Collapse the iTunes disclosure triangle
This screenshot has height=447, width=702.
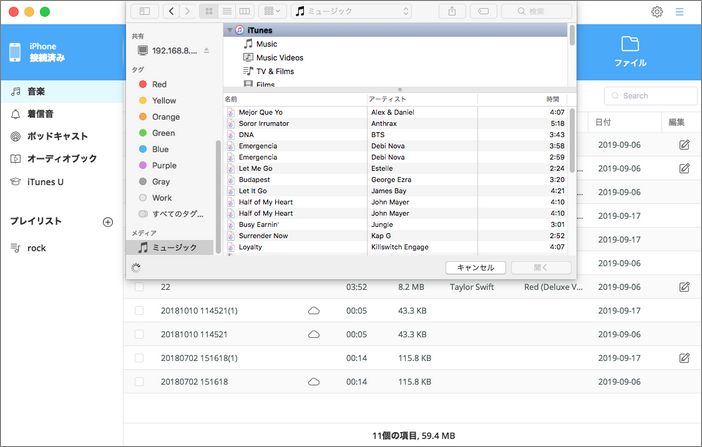[x=230, y=30]
